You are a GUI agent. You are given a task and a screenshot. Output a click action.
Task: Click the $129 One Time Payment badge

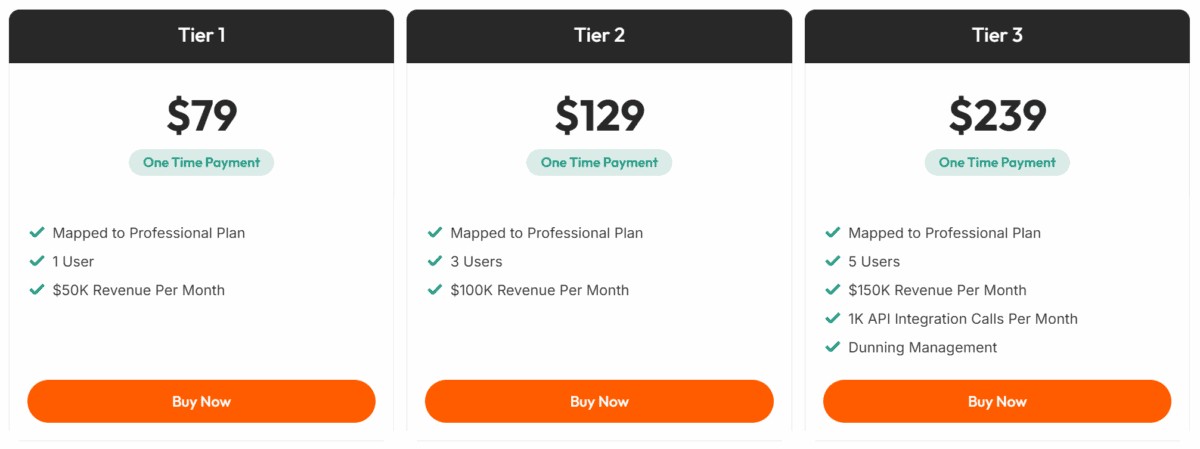tap(599, 162)
